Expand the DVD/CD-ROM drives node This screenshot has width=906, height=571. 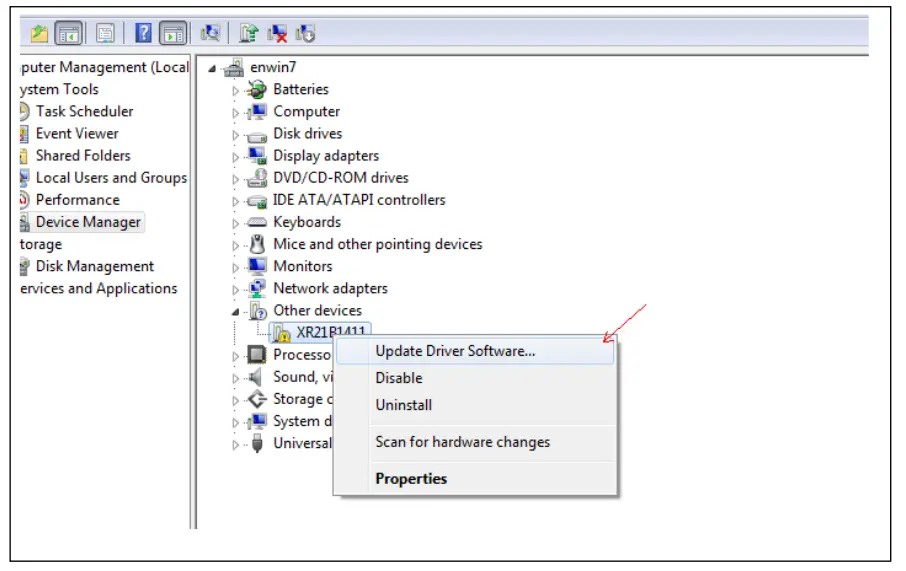235,179
